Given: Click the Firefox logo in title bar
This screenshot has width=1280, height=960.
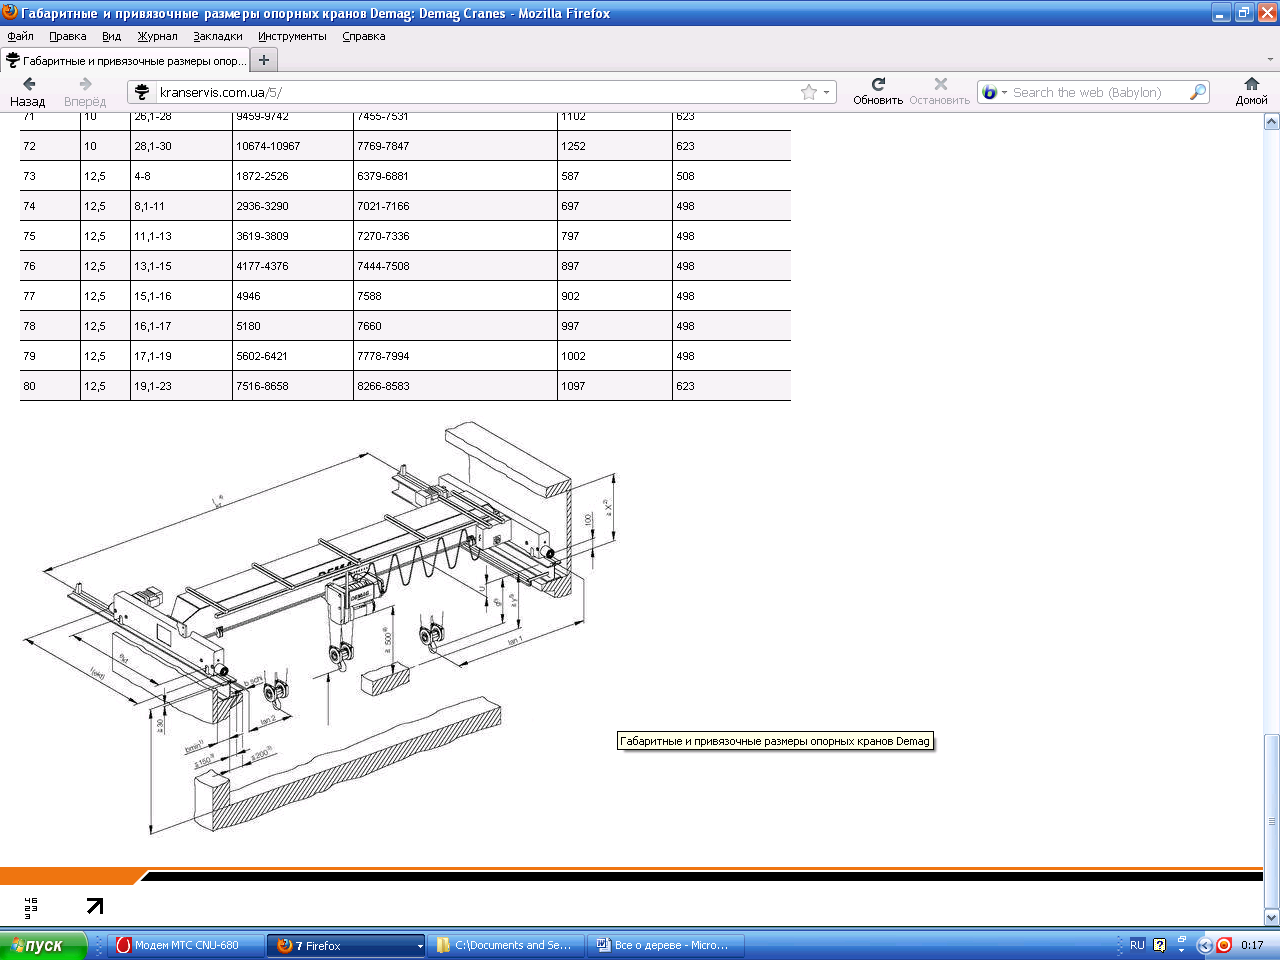Looking at the screenshot, I should coord(10,12).
